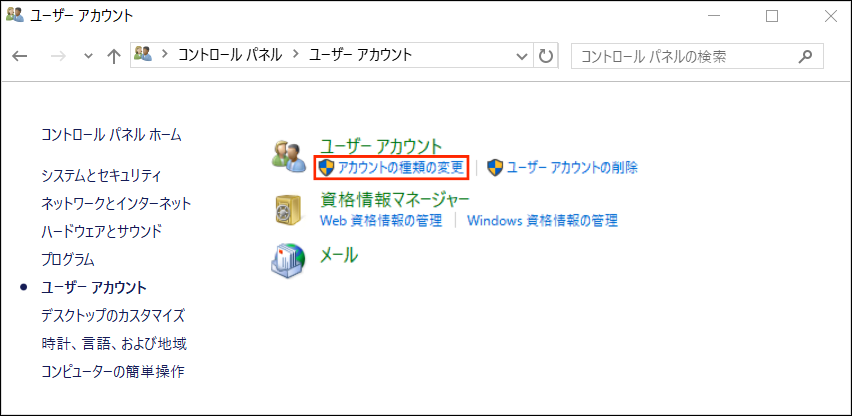Open the recent locations dropdown arrow

click(x=89, y=56)
